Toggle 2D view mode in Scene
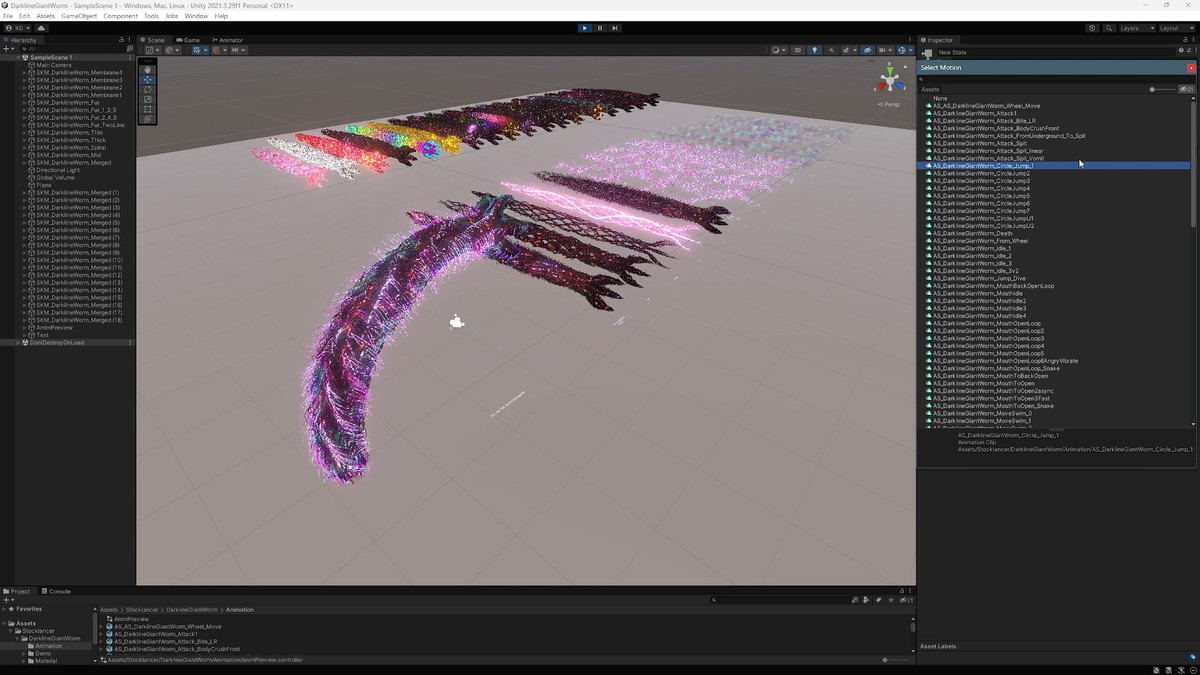This screenshot has height=675, width=1200. [x=797, y=50]
